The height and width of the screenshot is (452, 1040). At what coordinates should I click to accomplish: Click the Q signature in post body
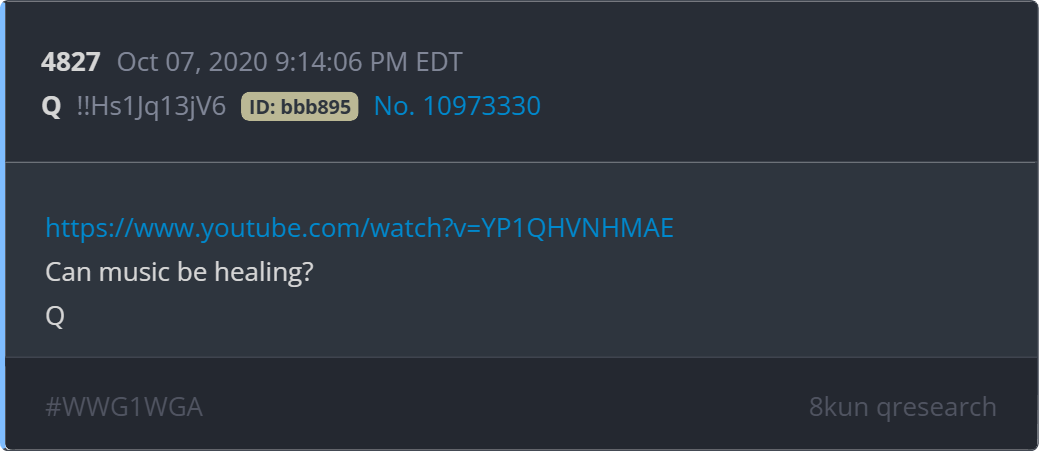point(55,317)
